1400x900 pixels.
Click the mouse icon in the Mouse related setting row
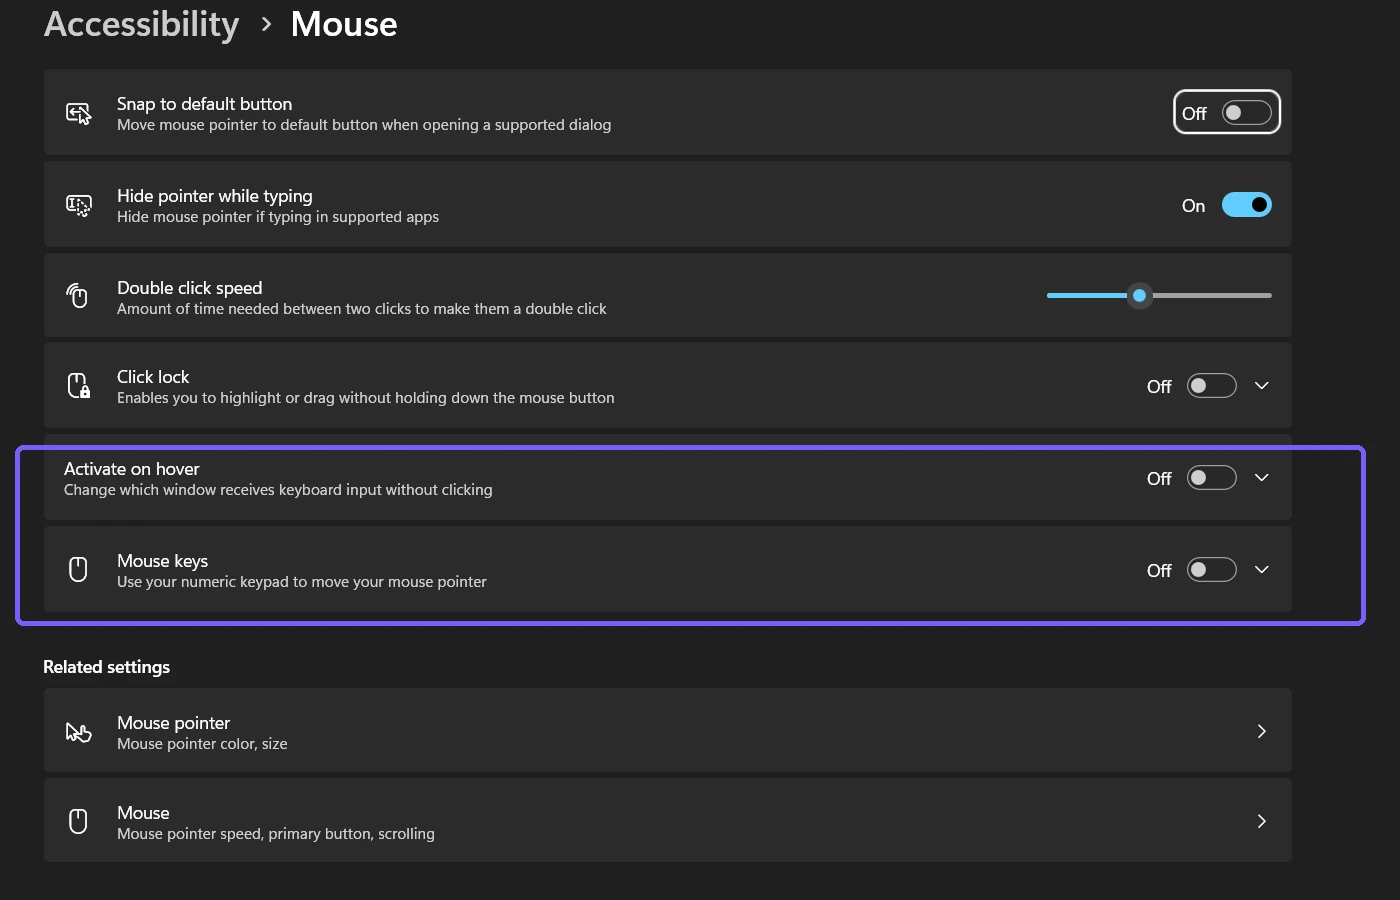pos(78,822)
